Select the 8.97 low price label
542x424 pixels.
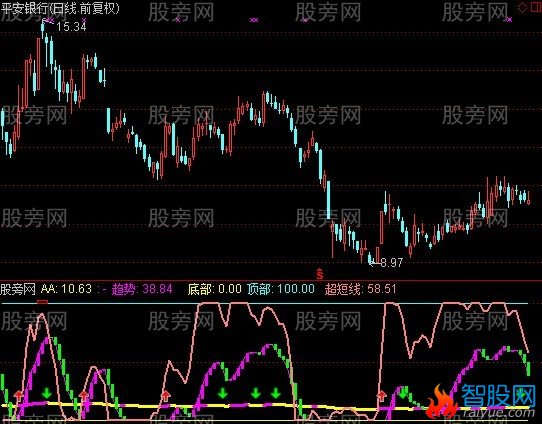click(x=392, y=263)
